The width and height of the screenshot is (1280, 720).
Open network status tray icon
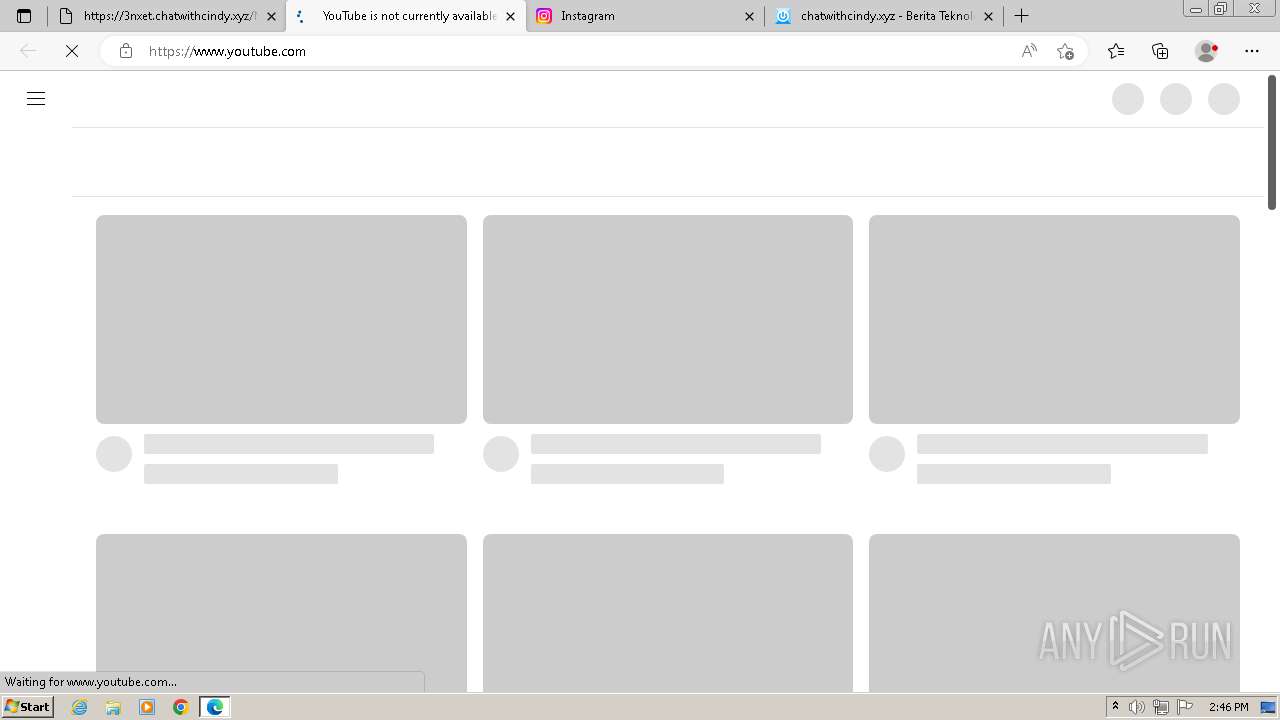pos(1161,707)
